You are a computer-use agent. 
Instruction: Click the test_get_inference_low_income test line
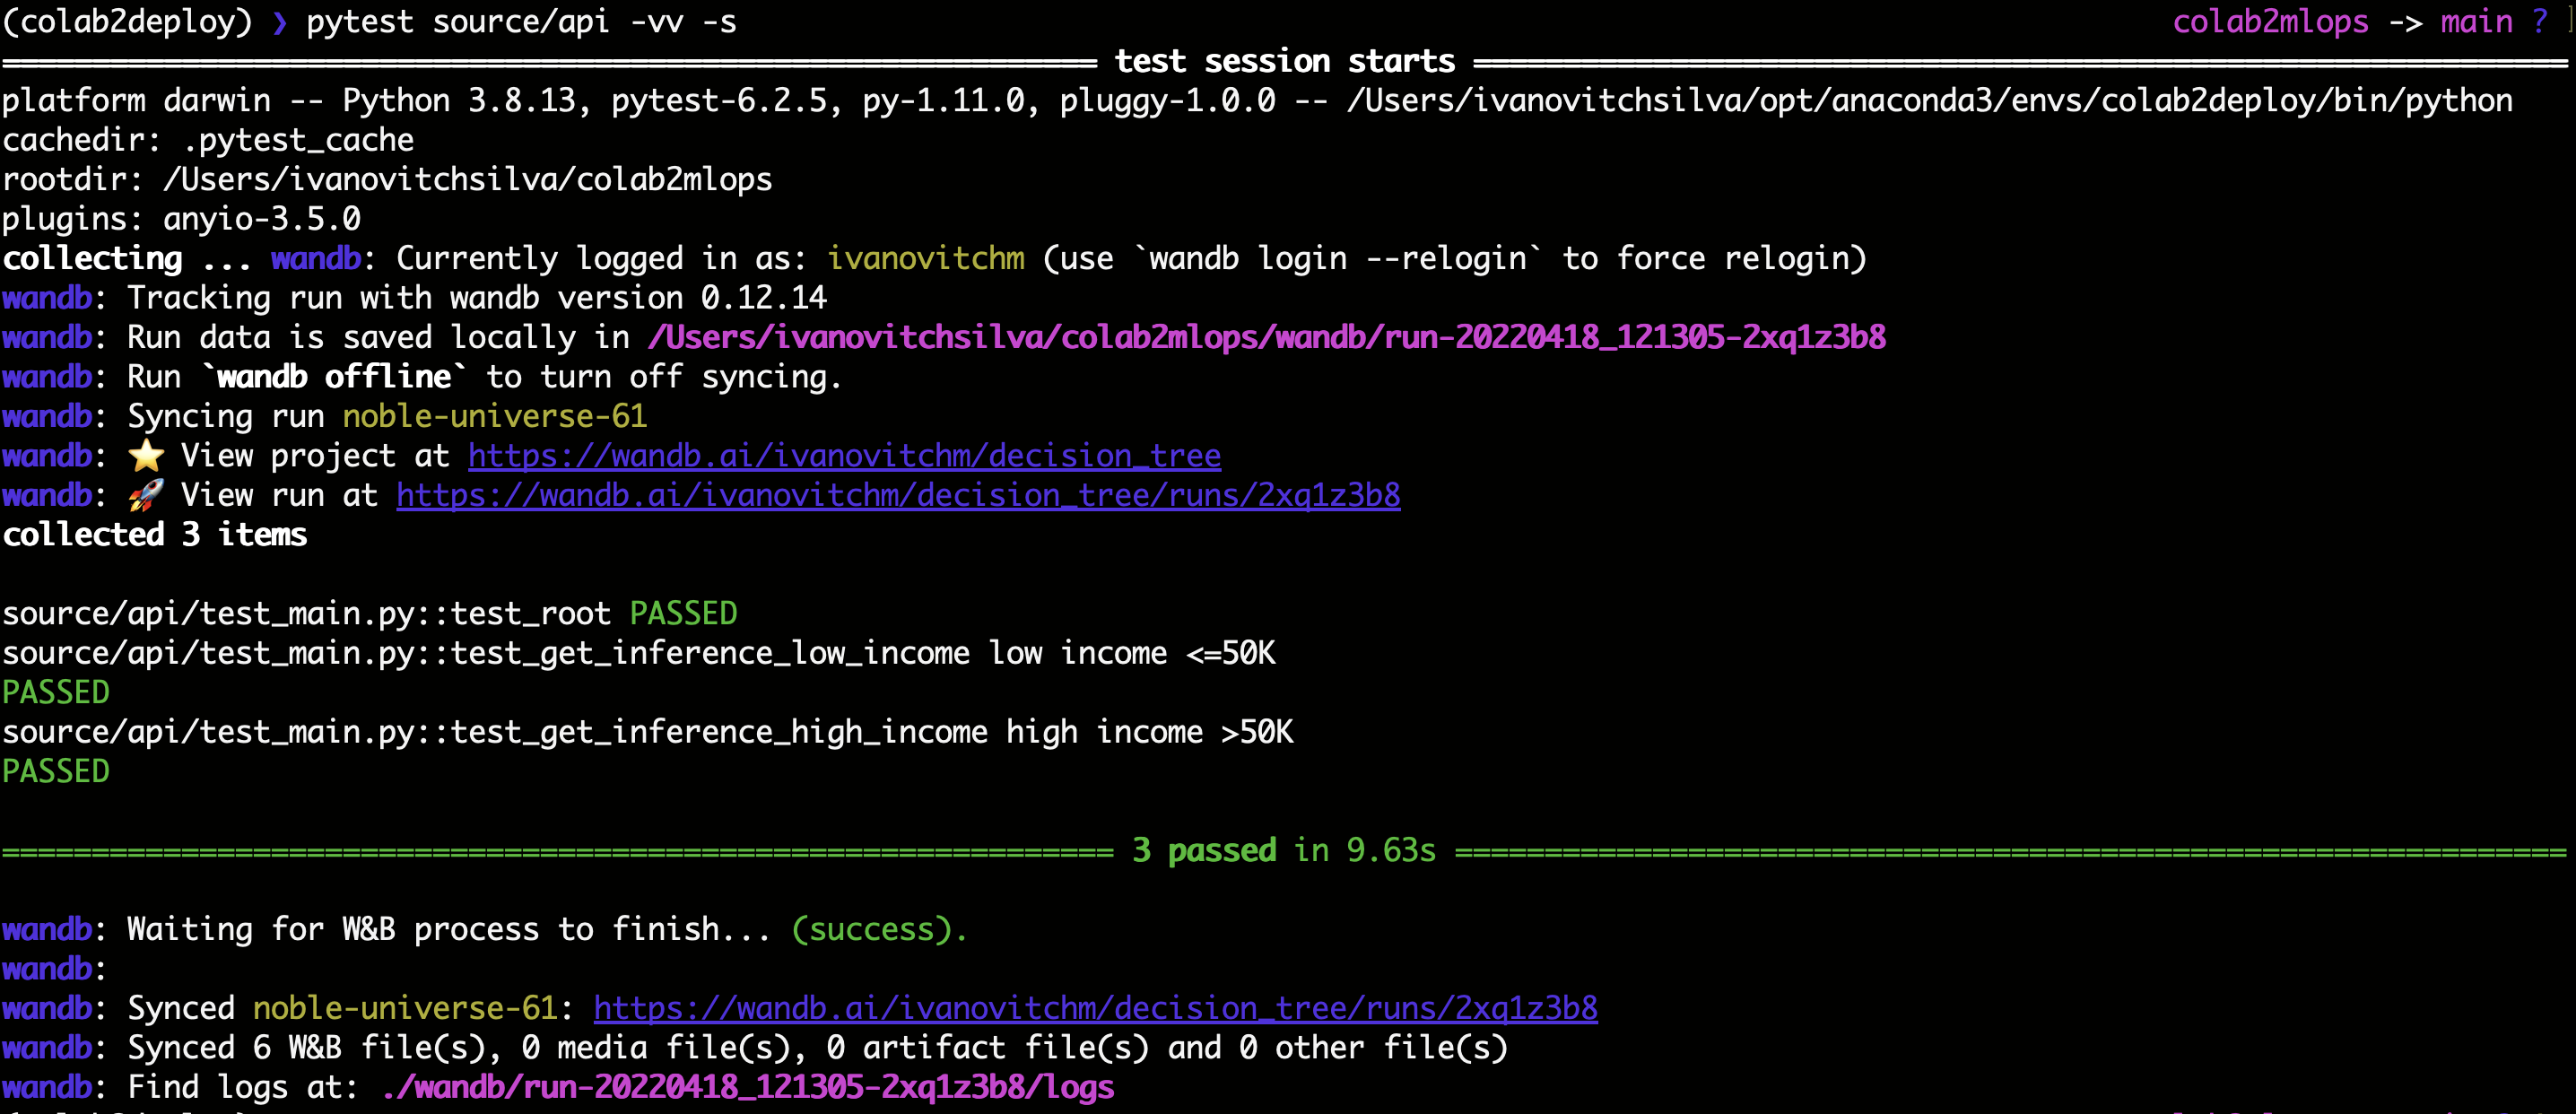coord(486,653)
